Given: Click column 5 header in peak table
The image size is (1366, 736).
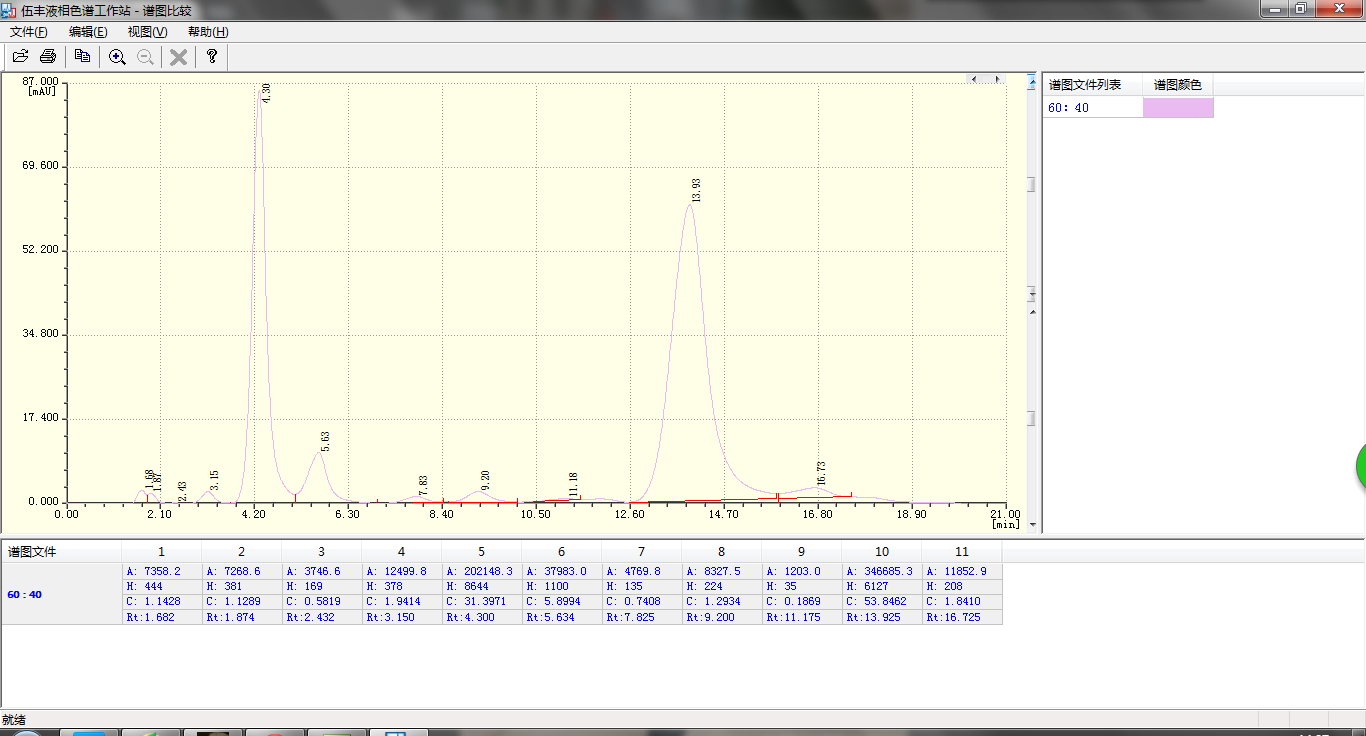Looking at the screenshot, I should (481, 552).
